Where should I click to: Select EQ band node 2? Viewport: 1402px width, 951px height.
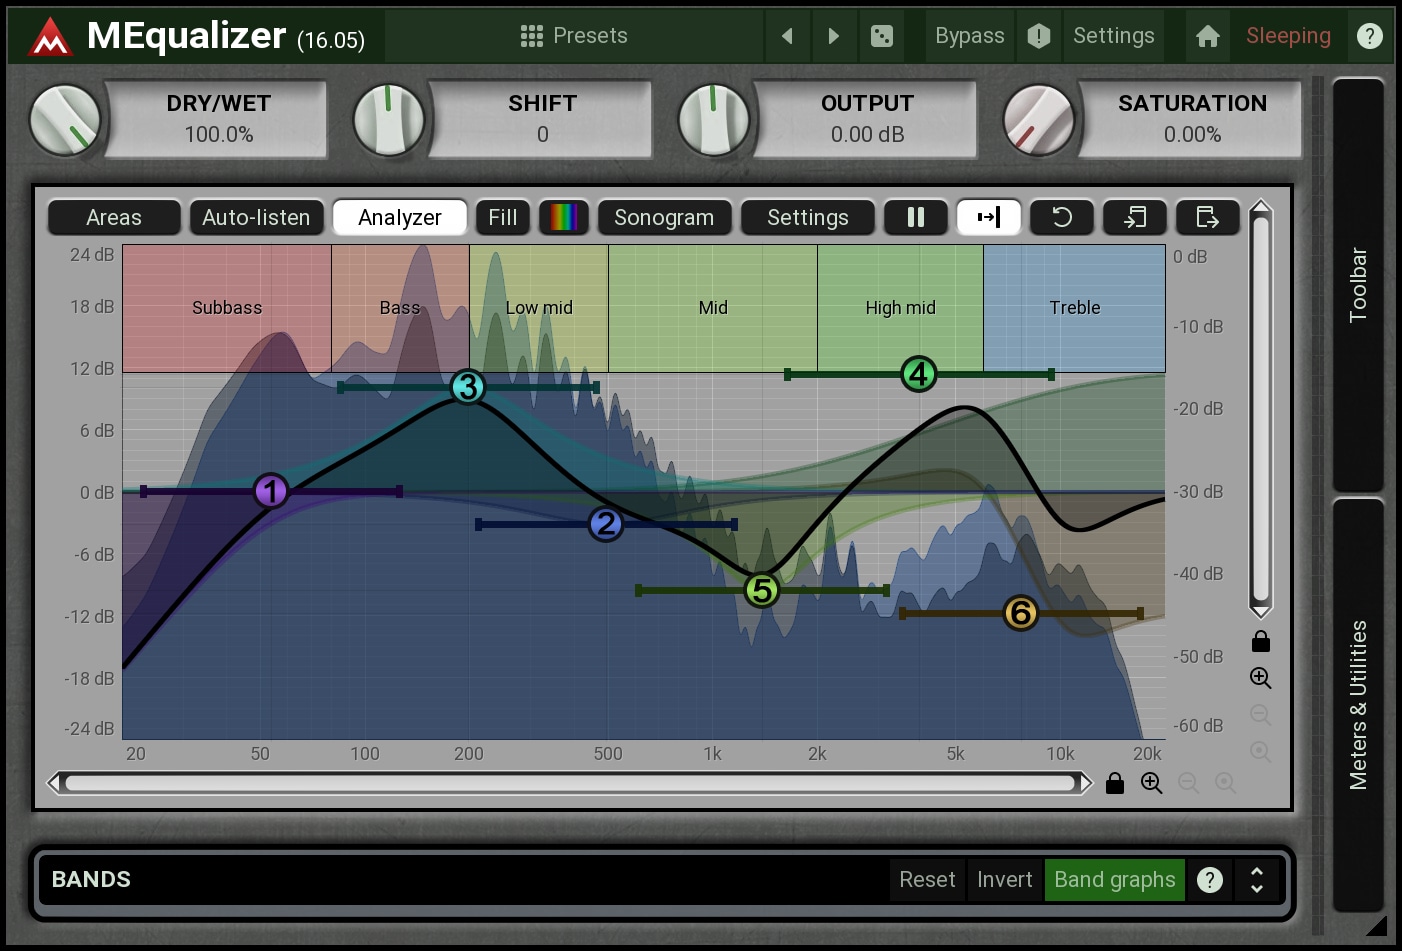(x=606, y=524)
